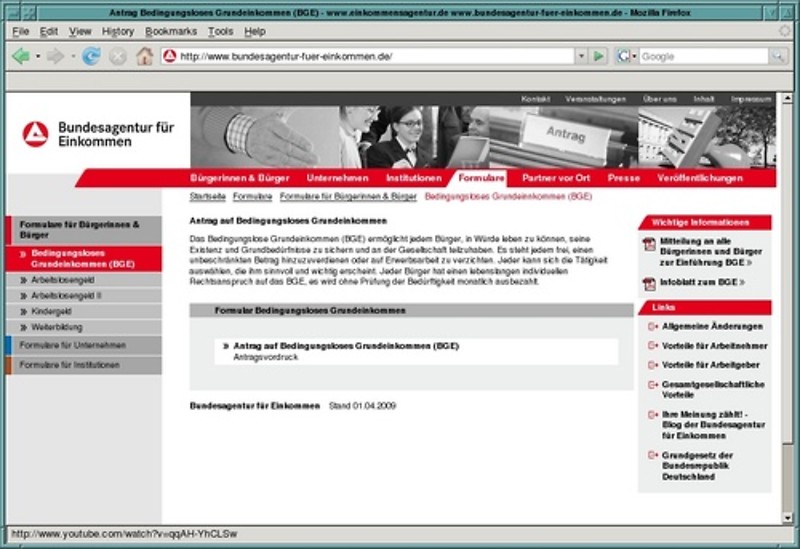Viewport: 800px width, 549px height.
Task: Click the vertical scrollbar up arrow
Action: [x=787, y=97]
